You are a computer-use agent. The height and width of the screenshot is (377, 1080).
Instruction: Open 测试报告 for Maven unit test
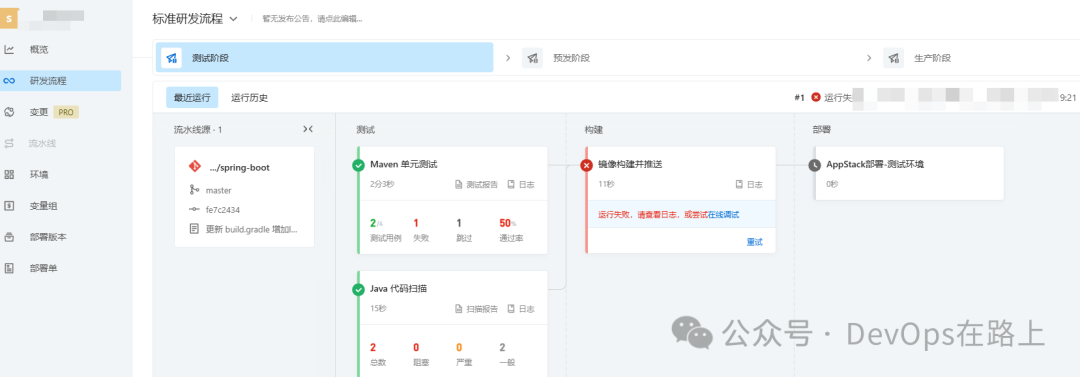click(476, 185)
